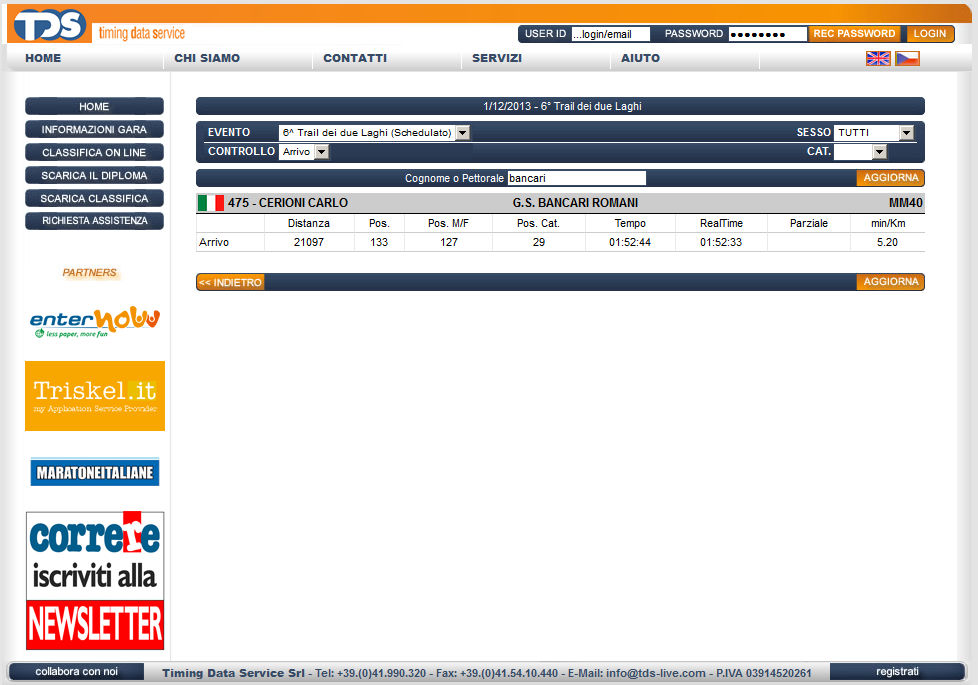Go to the SERVIZI menu item
Image resolution: width=978 pixels, height=685 pixels.
[x=497, y=58]
